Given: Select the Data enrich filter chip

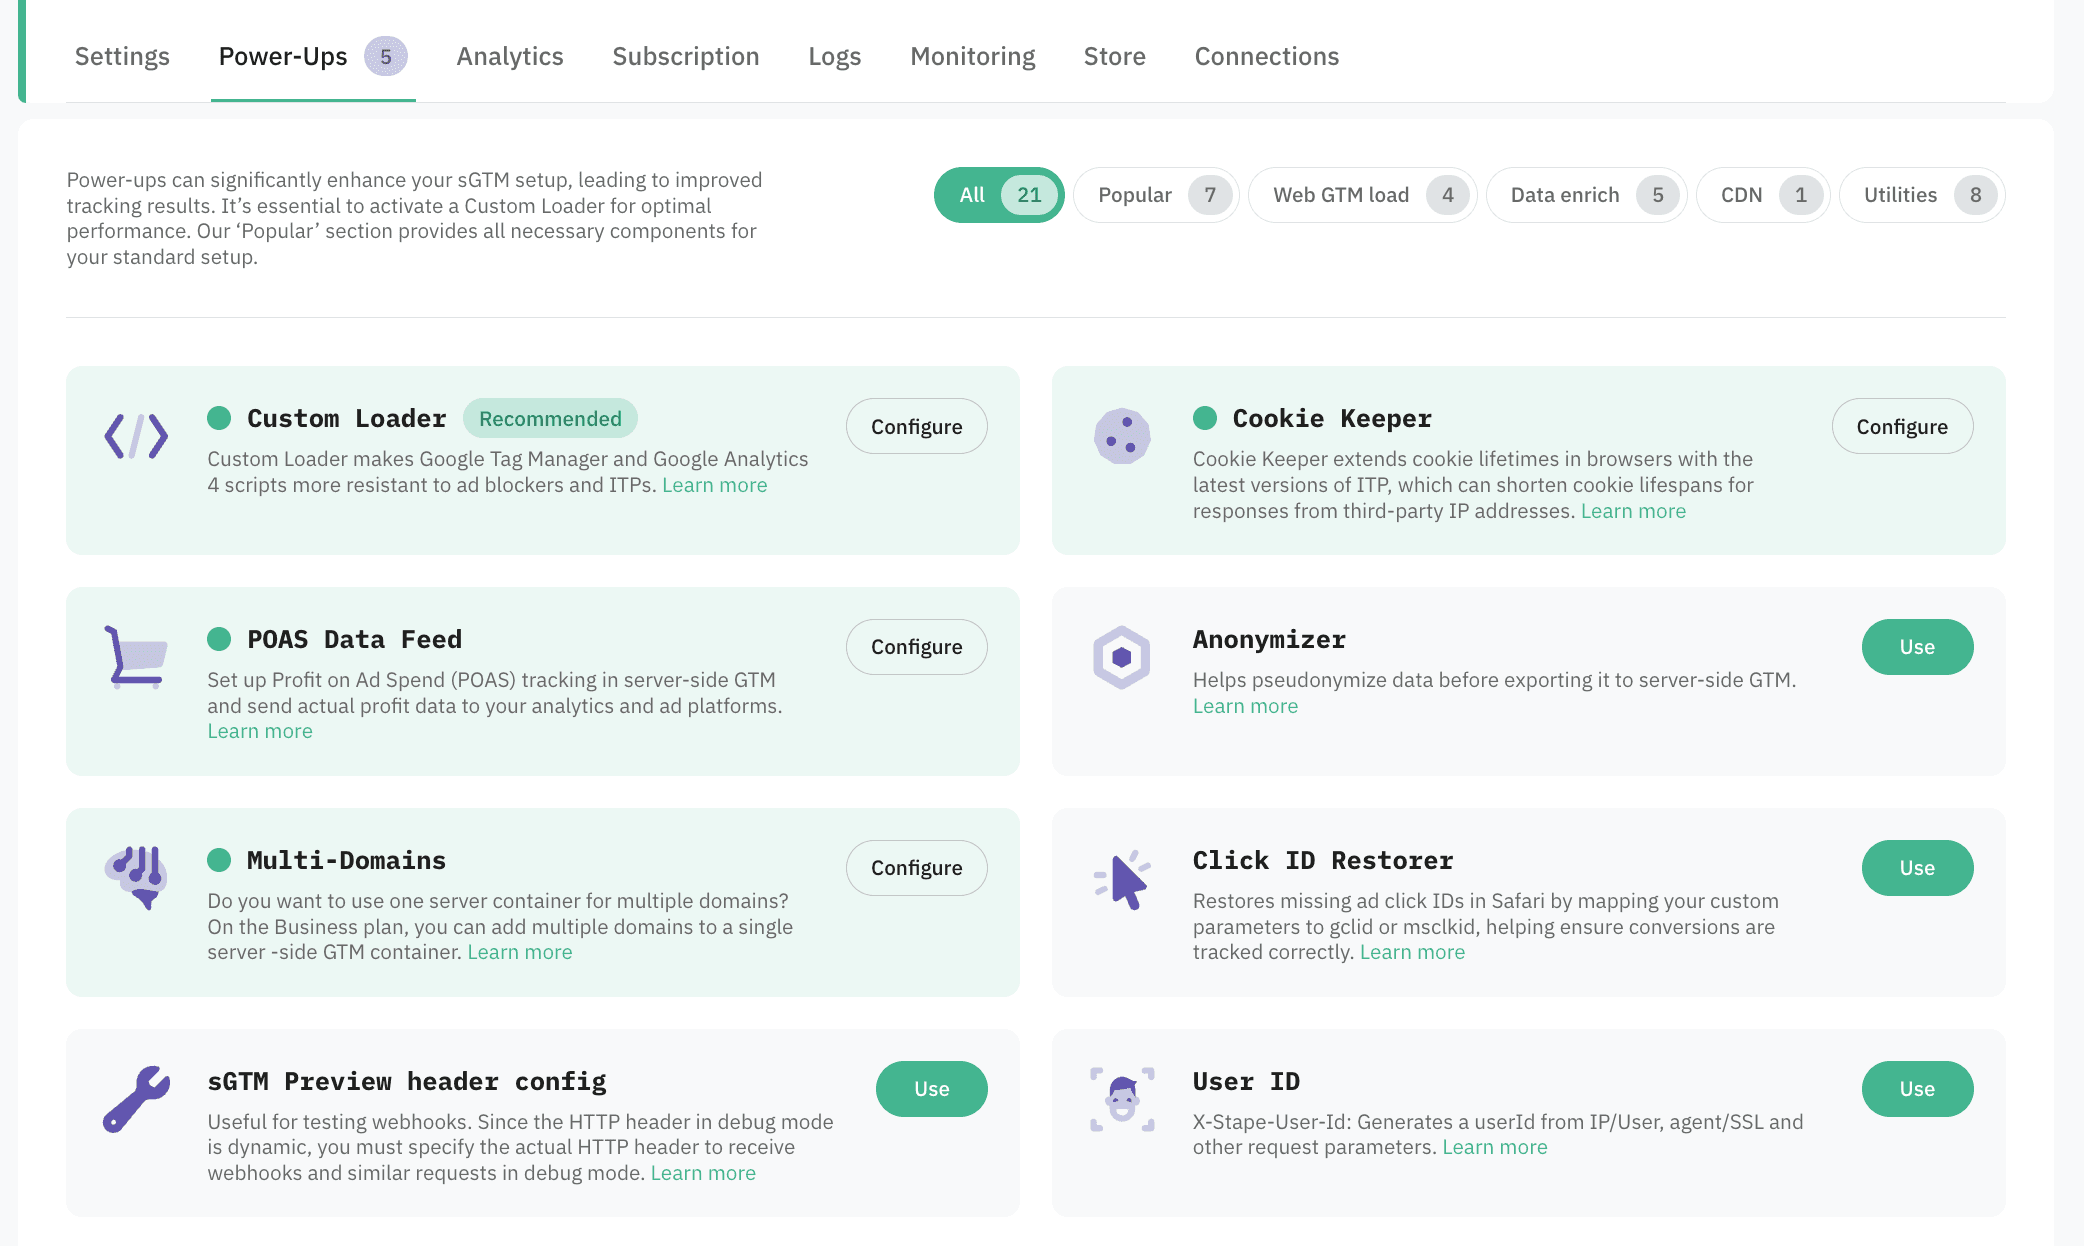Looking at the screenshot, I should tap(1585, 195).
